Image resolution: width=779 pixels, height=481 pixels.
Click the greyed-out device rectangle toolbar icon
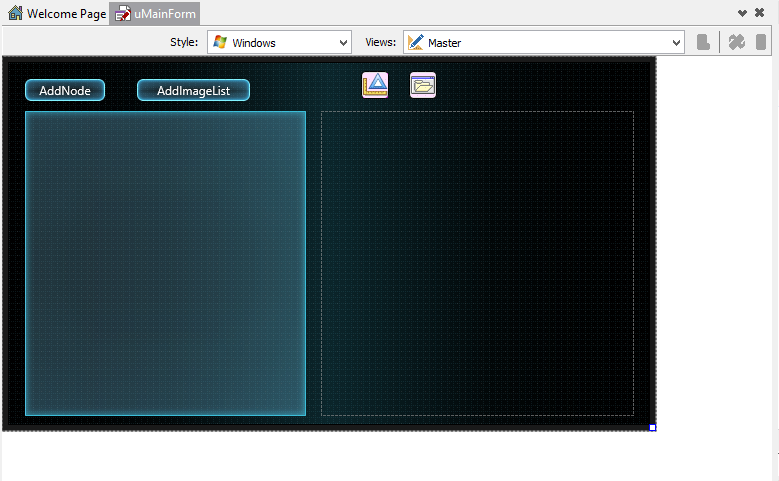click(761, 42)
